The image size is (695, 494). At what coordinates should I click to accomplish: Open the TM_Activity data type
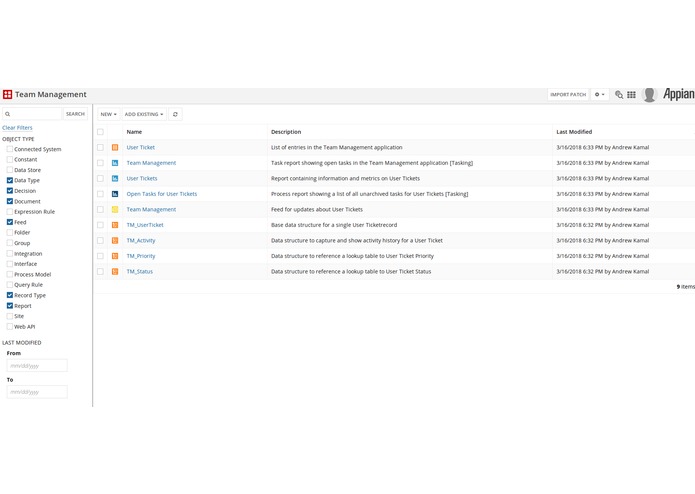pos(141,241)
